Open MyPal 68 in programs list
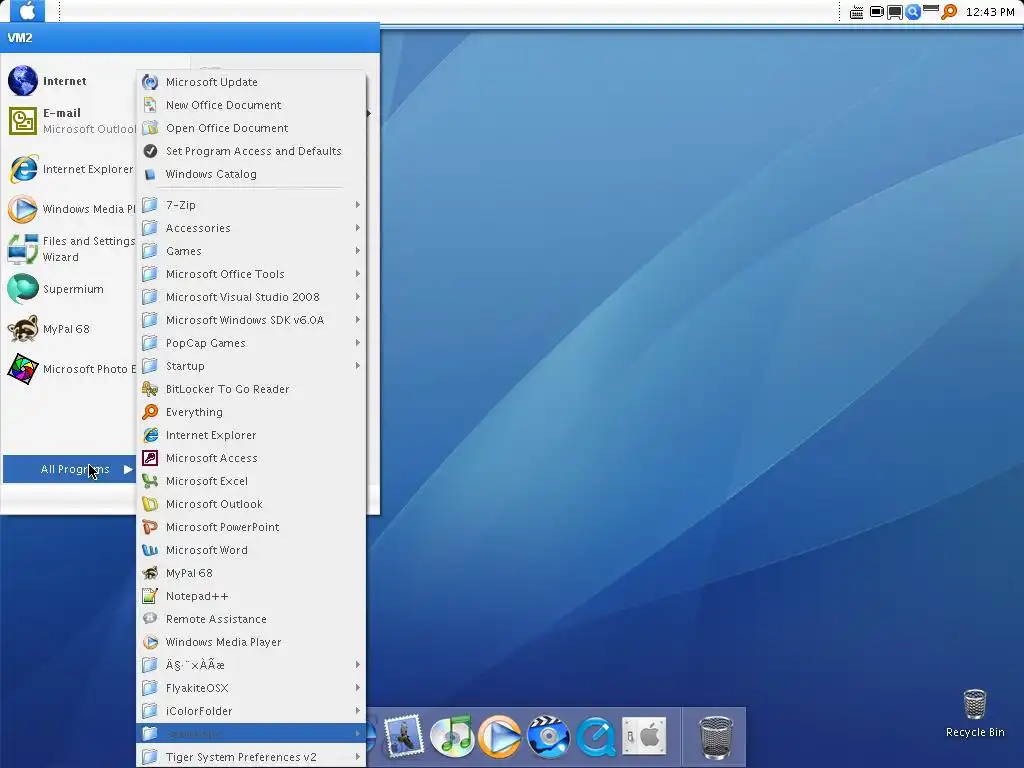Image resolution: width=1024 pixels, height=768 pixels. click(x=251, y=573)
